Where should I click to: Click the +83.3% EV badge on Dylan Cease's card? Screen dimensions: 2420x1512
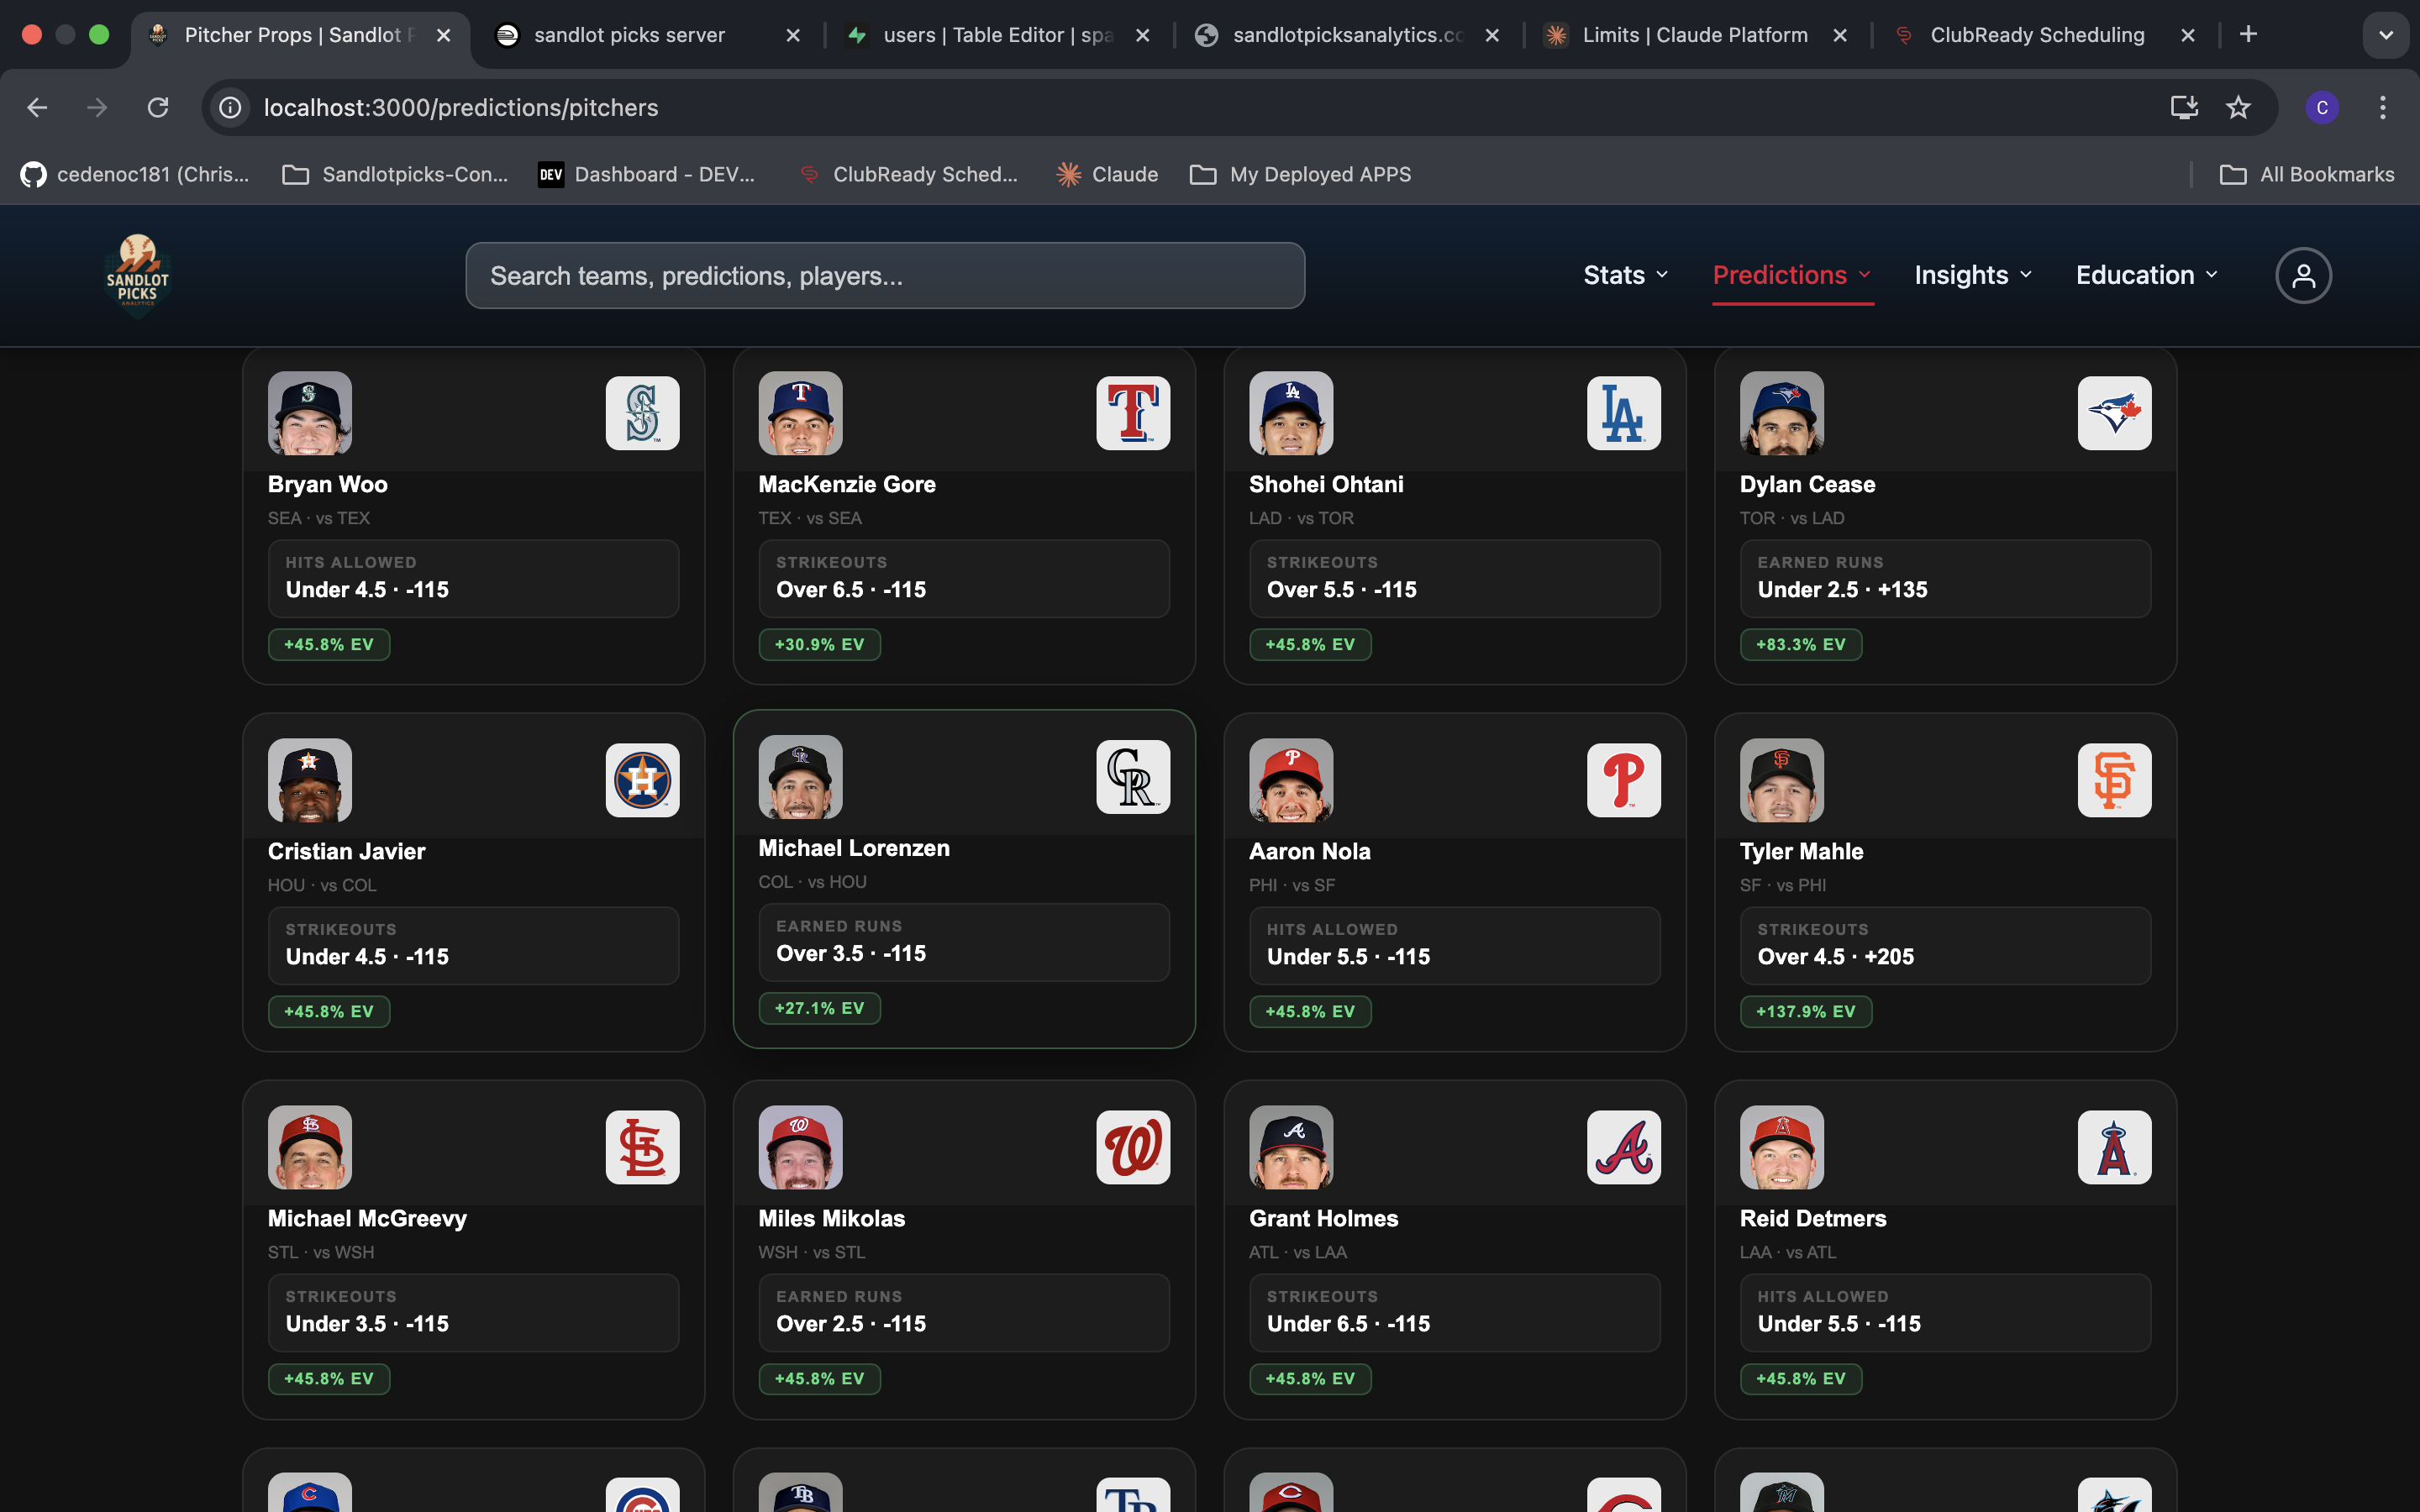click(x=1799, y=644)
